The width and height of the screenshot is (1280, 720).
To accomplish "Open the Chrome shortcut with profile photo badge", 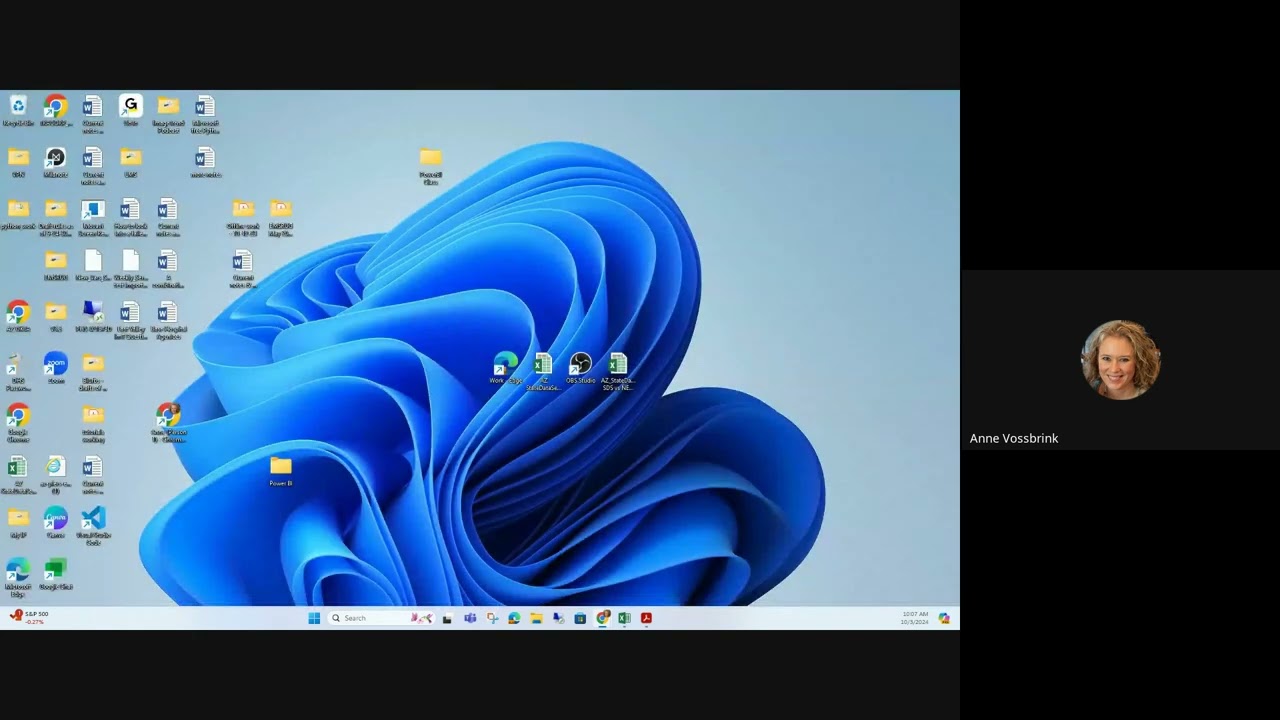I will [168, 423].
